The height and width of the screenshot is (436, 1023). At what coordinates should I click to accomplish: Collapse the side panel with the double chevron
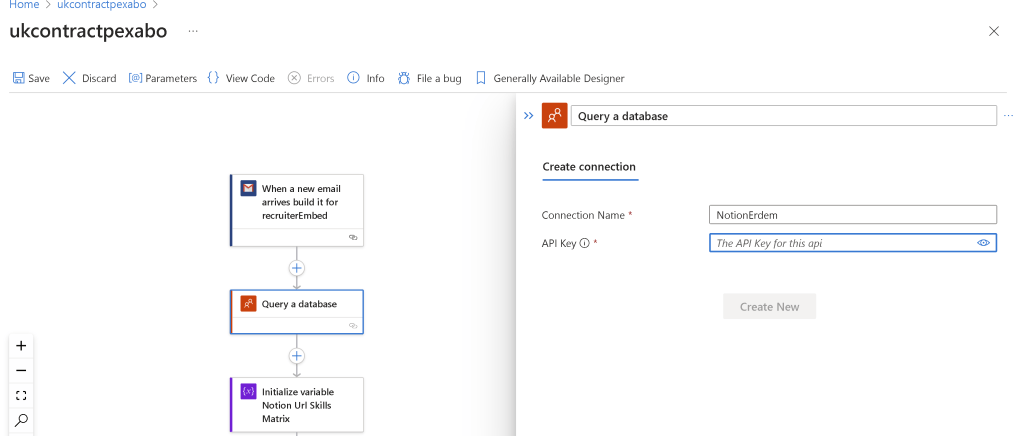[x=528, y=116]
